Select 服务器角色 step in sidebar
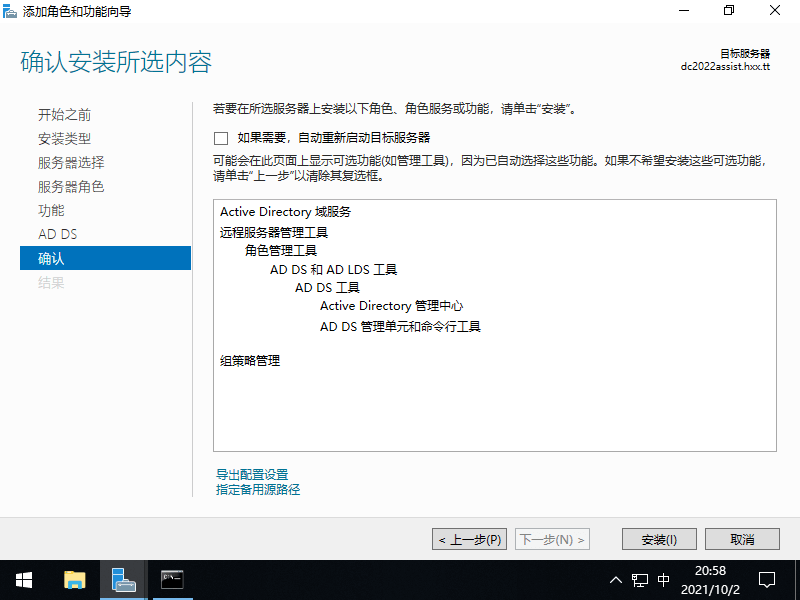The height and width of the screenshot is (600, 800). point(71,187)
